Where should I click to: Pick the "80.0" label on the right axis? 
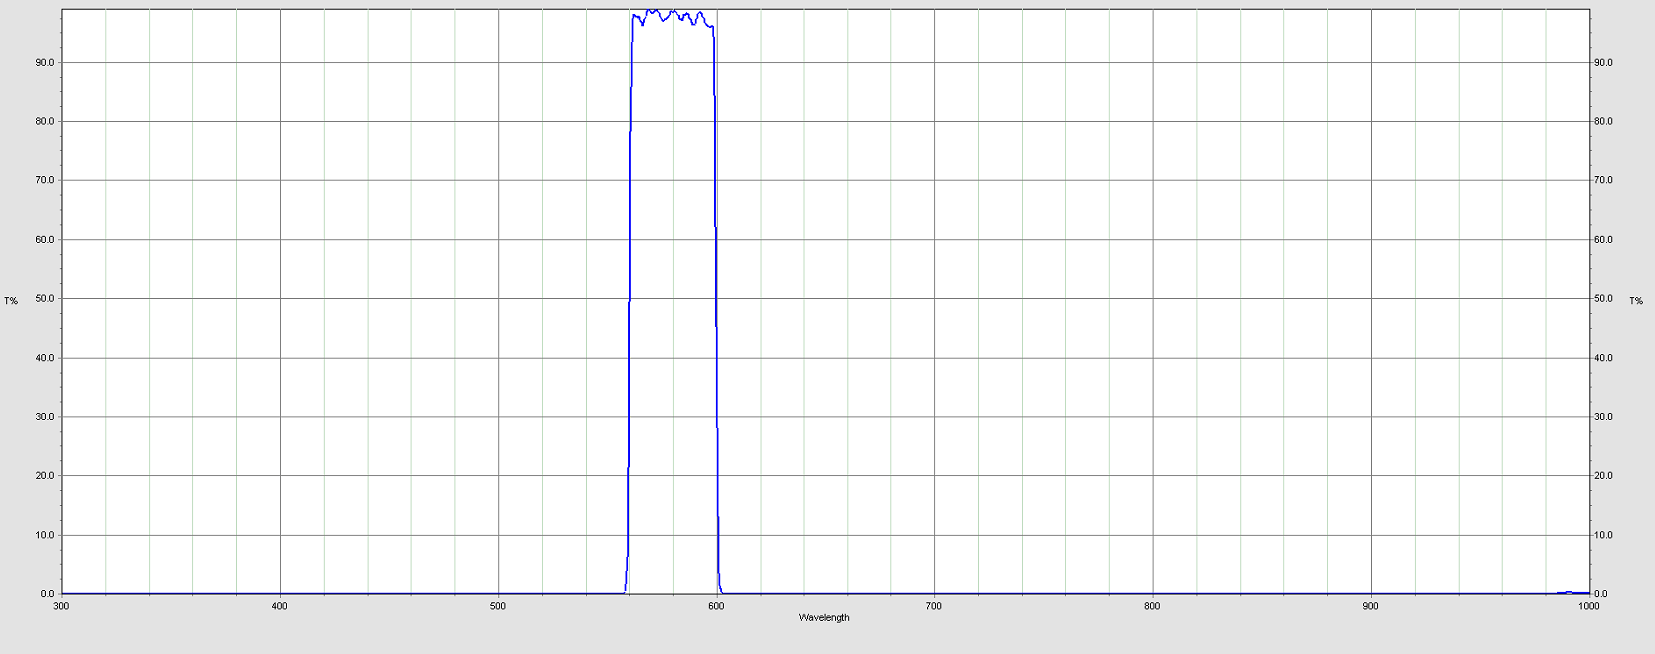(1603, 121)
